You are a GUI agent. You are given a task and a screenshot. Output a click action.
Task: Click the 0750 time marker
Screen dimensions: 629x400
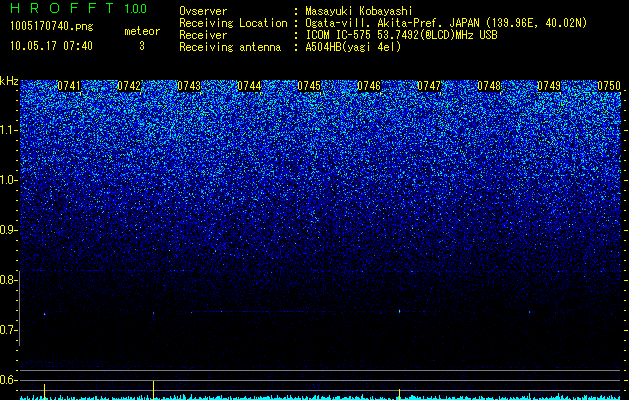click(x=609, y=86)
